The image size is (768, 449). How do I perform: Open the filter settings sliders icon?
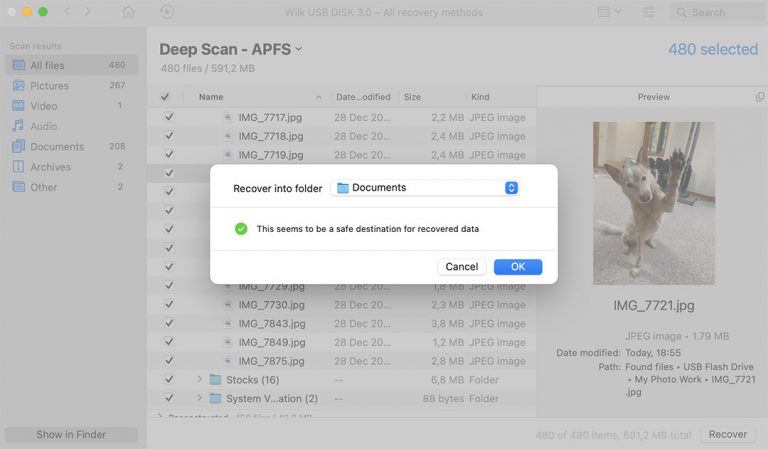click(649, 12)
